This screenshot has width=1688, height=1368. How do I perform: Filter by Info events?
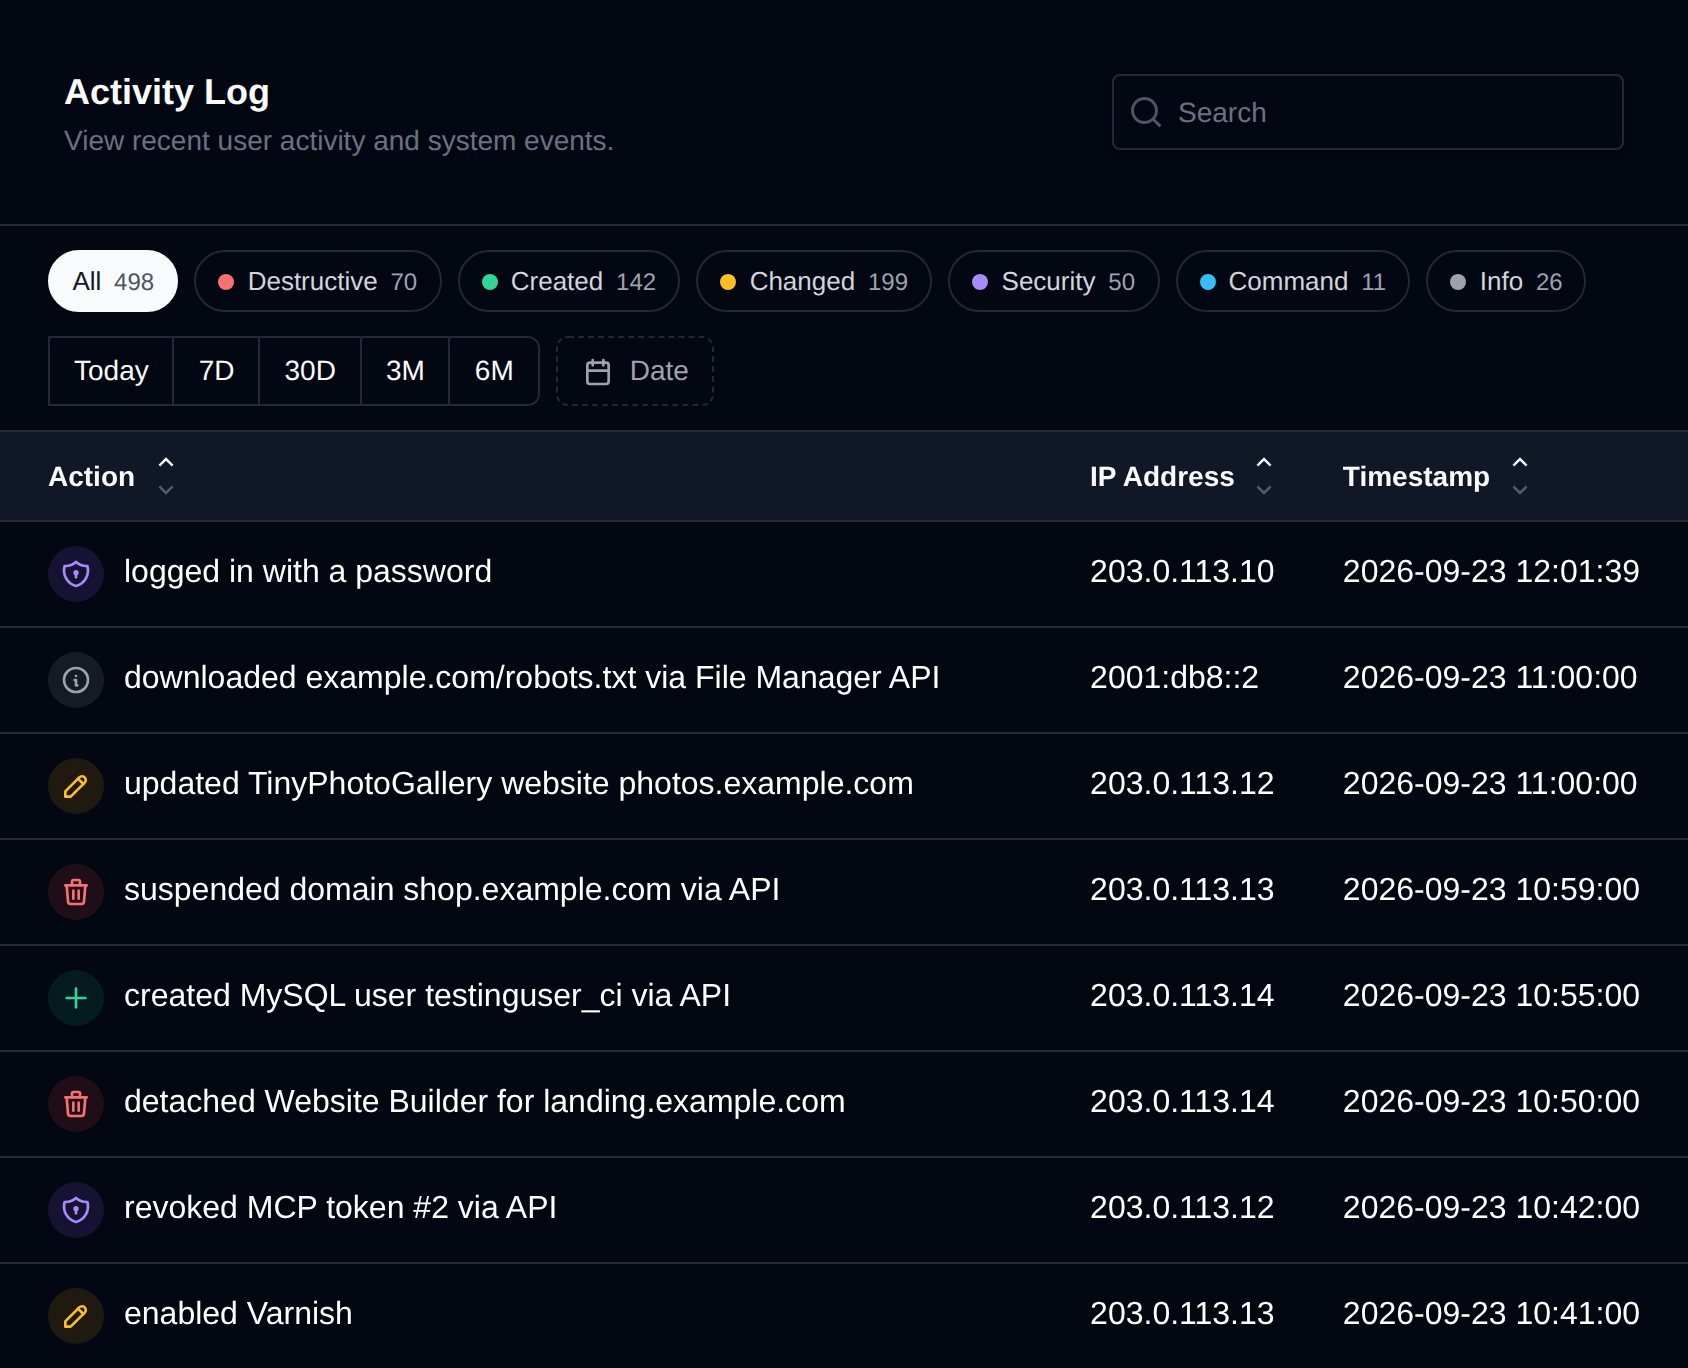tap(1506, 281)
